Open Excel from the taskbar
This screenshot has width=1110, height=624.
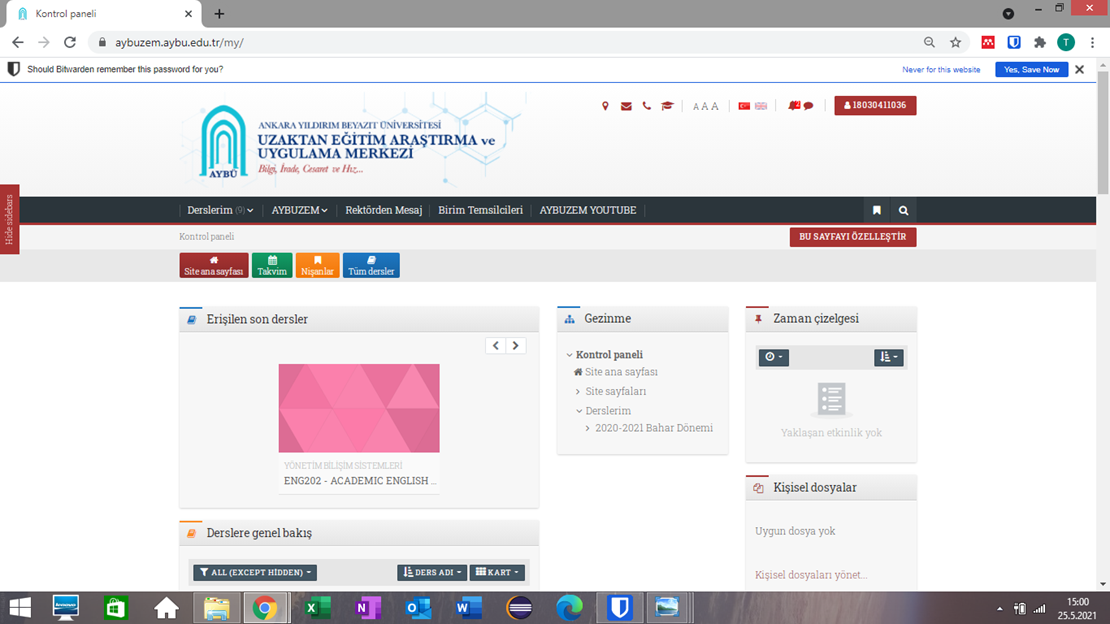(316, 608)
